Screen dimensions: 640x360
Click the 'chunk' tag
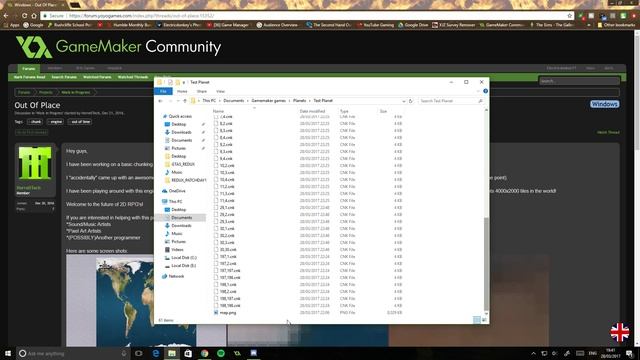click(35, 122)
